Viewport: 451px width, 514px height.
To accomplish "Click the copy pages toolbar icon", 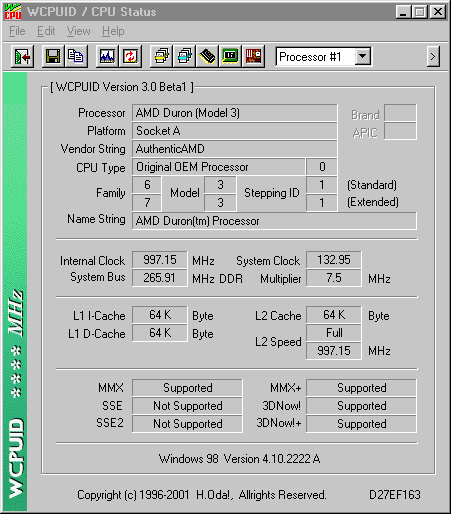I will pyautogui.click(x=76, y=56).
